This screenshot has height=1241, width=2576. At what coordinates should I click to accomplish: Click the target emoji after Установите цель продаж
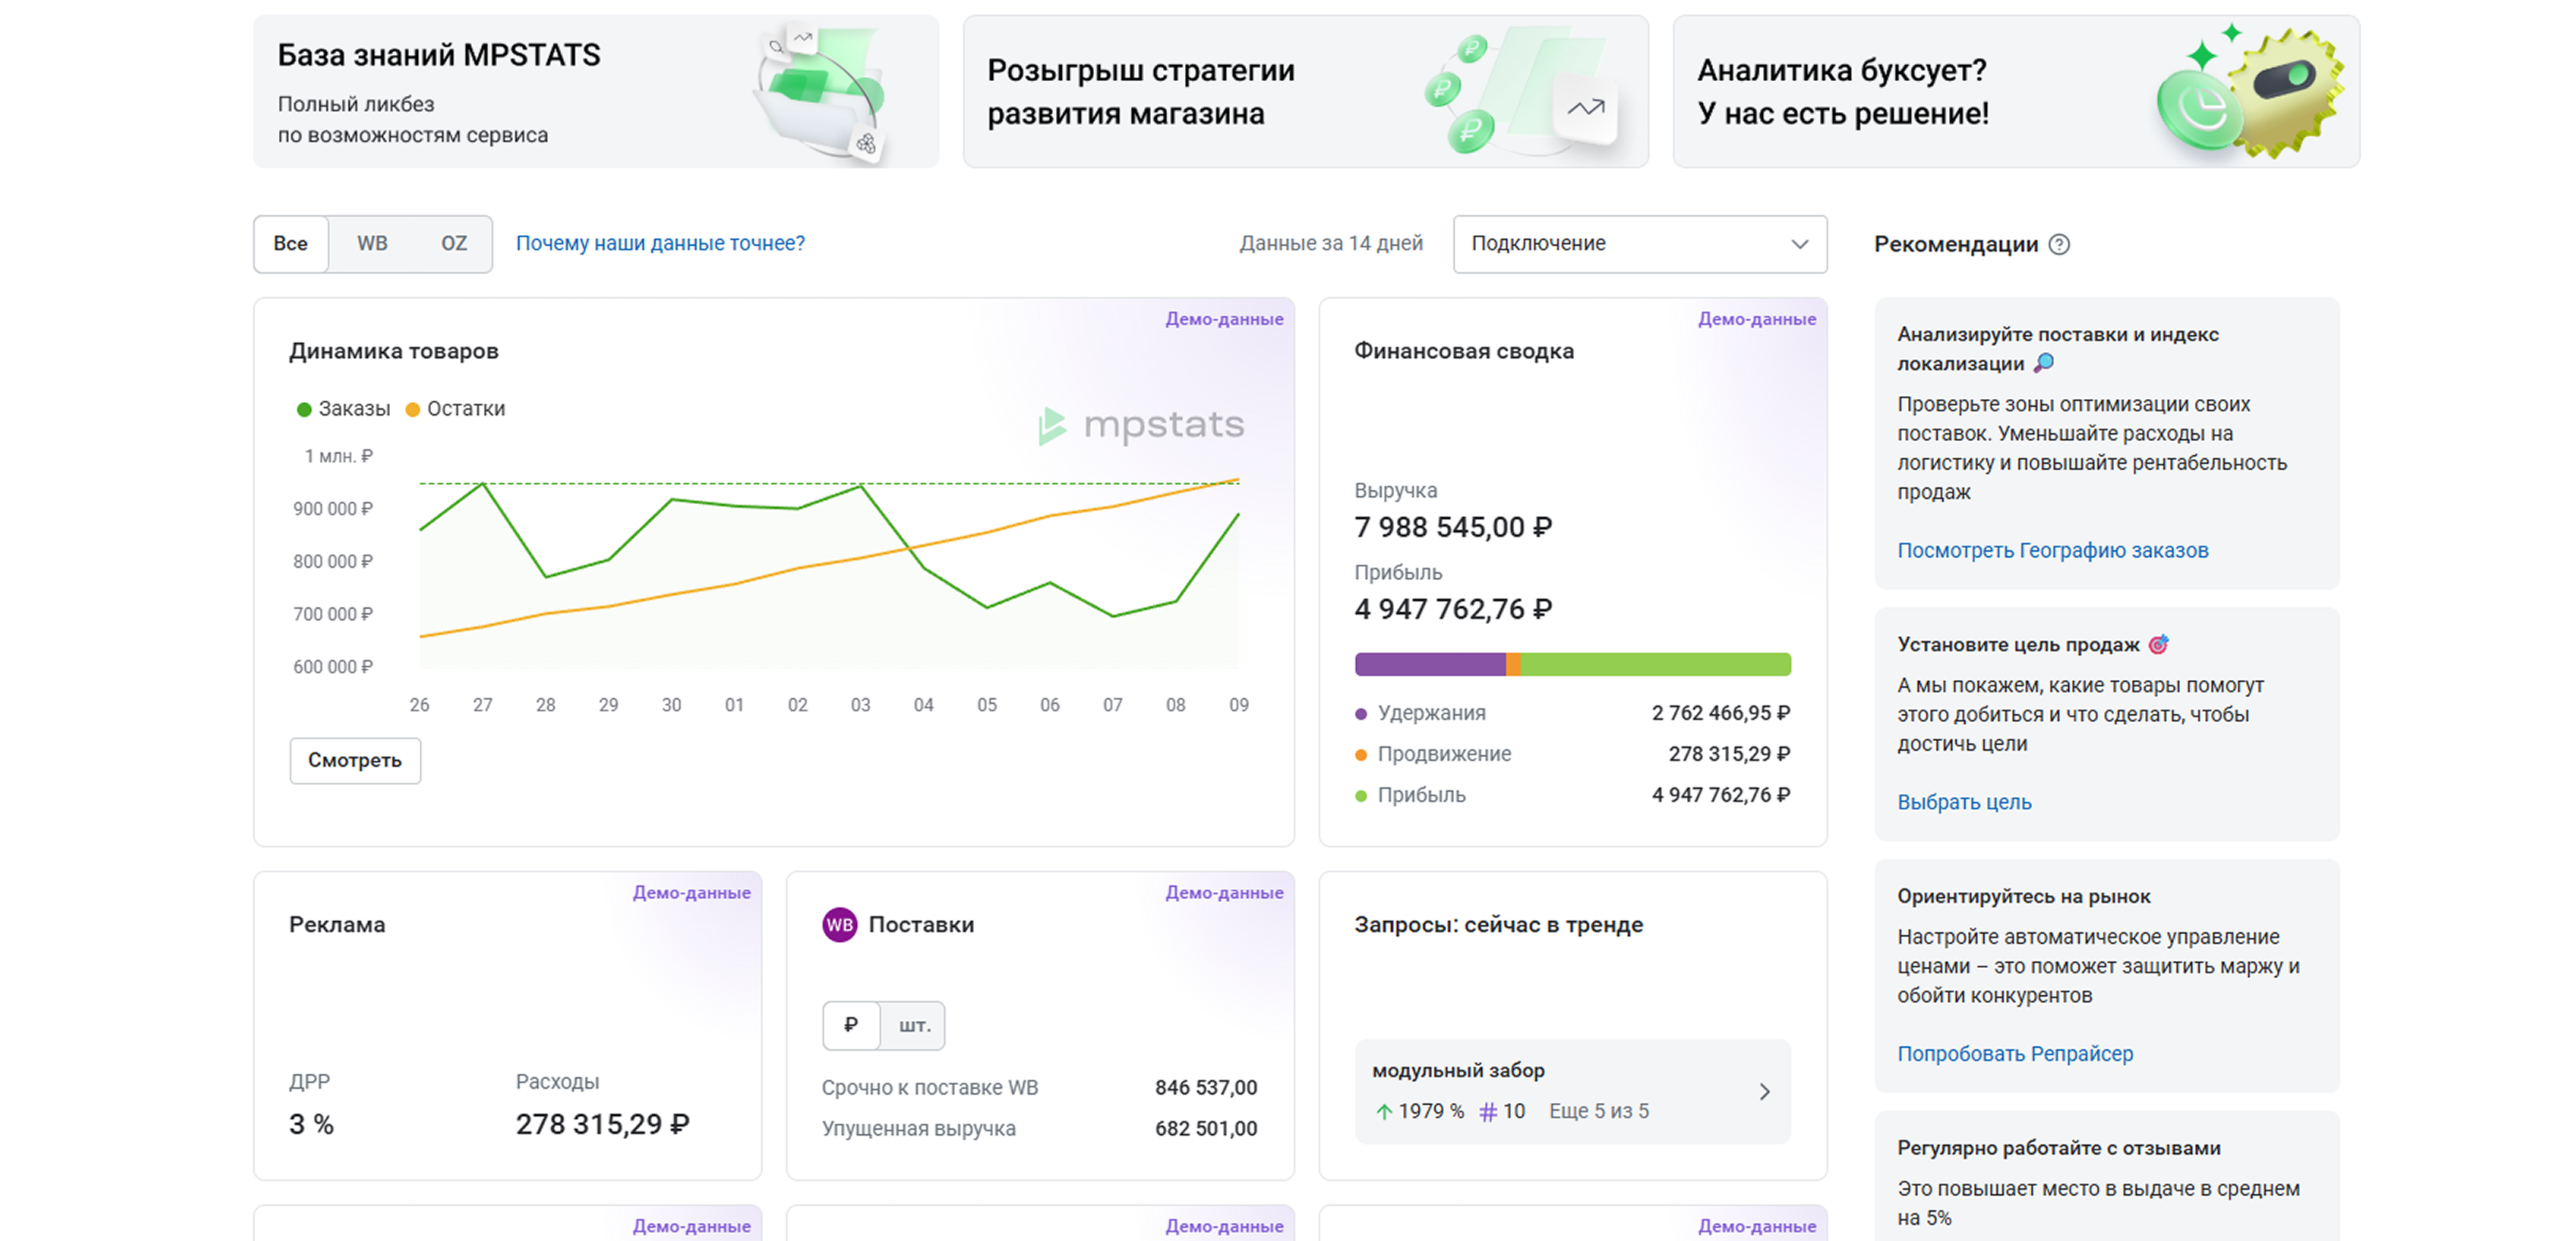pyautogui.click(x=2159, y=644)
